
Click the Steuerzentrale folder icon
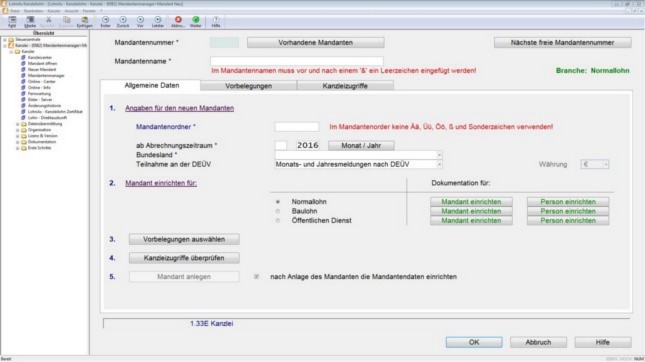(11, 39)
